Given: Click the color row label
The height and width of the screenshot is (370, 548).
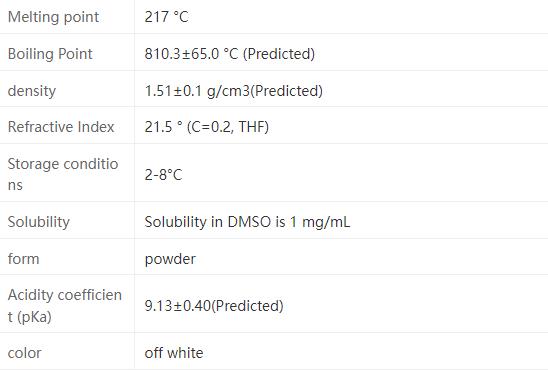Looking at the screenshot, I should pos(24,353).
